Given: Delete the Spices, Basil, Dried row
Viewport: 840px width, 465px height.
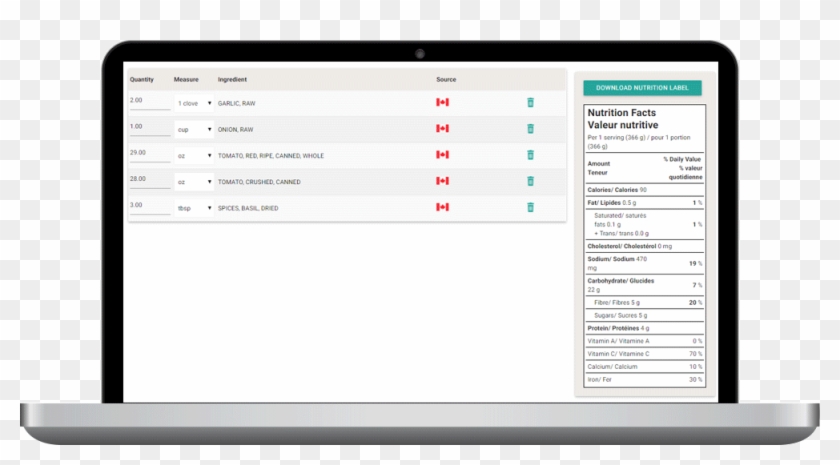Looking at the screenshot, I should (530, 207).
